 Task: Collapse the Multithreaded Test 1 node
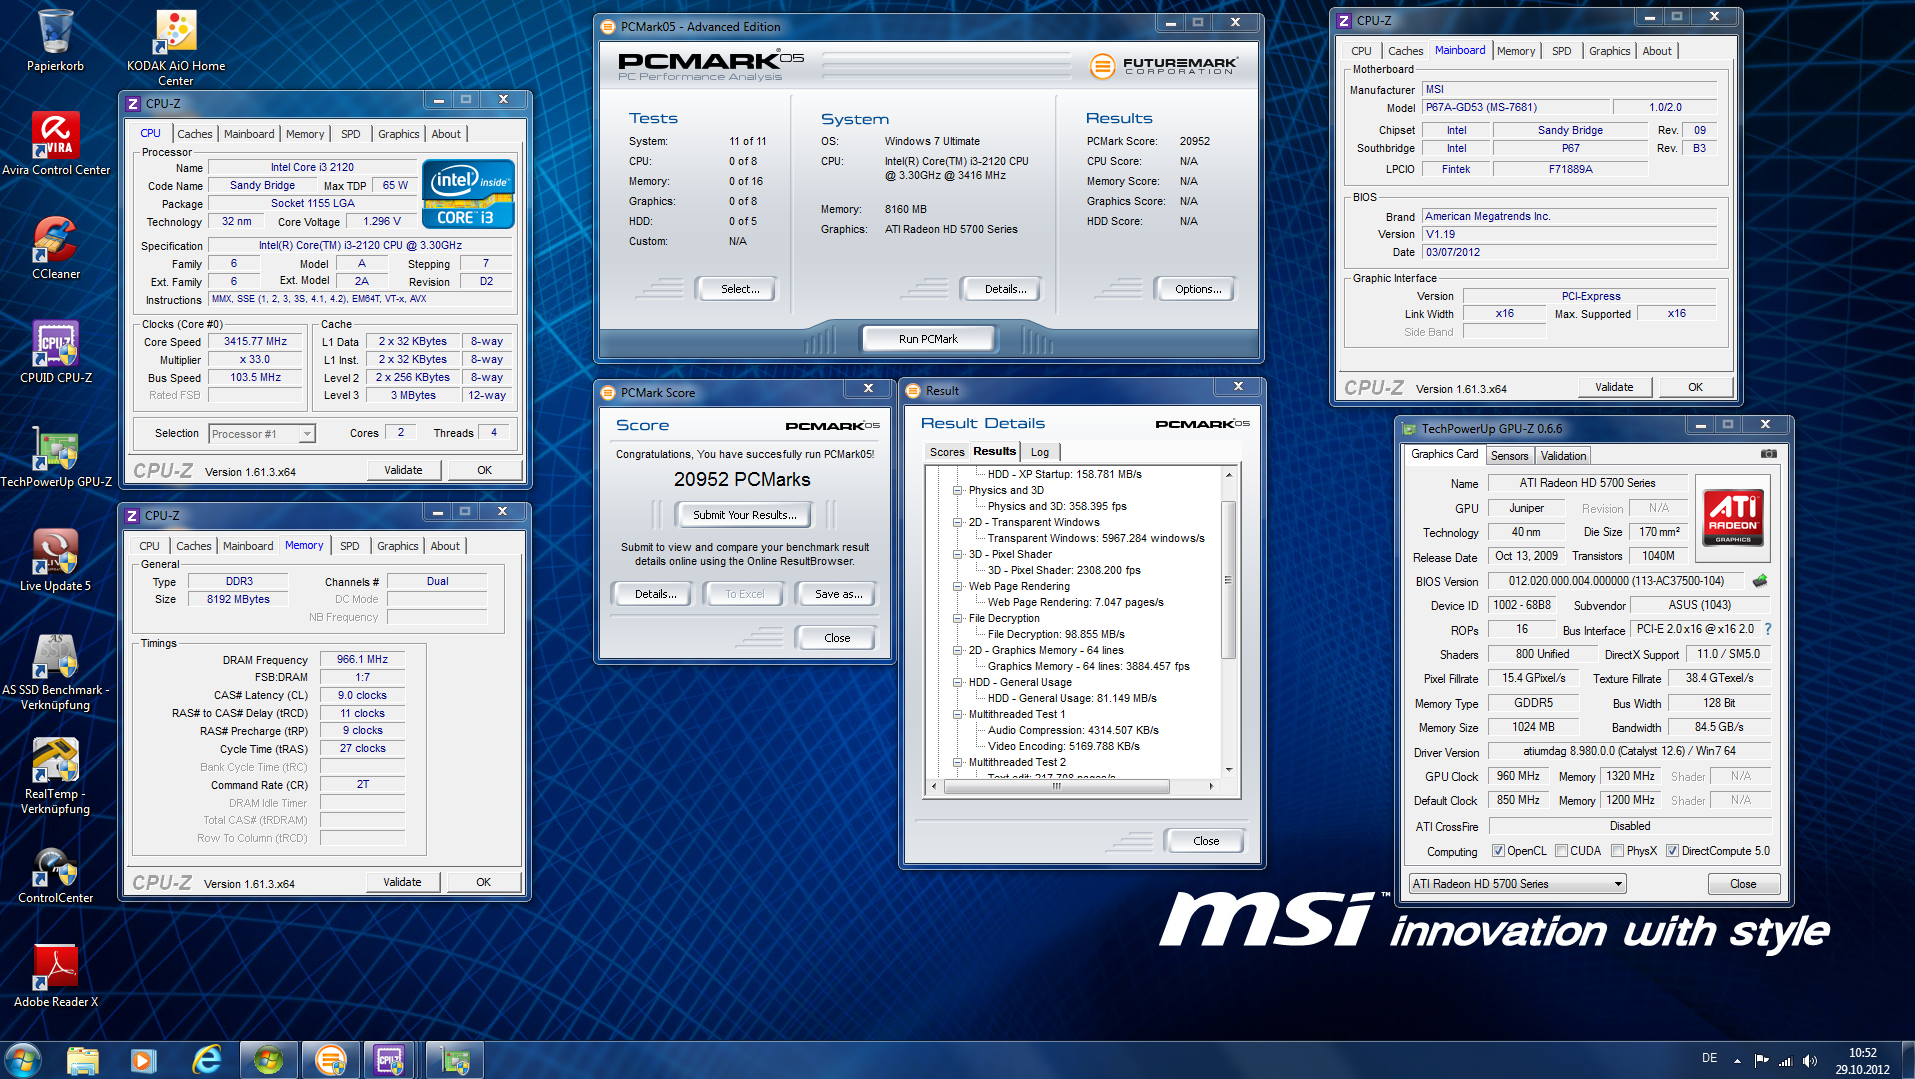pyautogui.click(x=957, y=715)
